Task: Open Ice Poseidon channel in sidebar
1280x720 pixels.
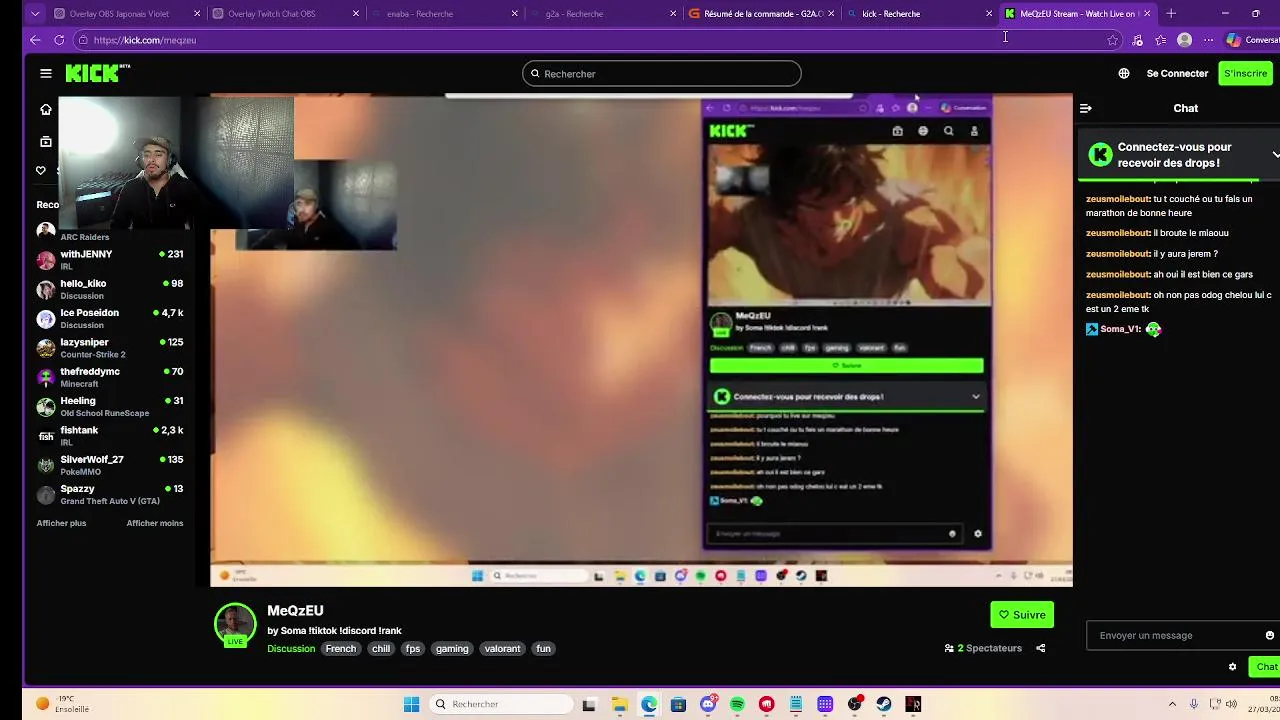Action: pyautogui.click(x=110, y=319)
